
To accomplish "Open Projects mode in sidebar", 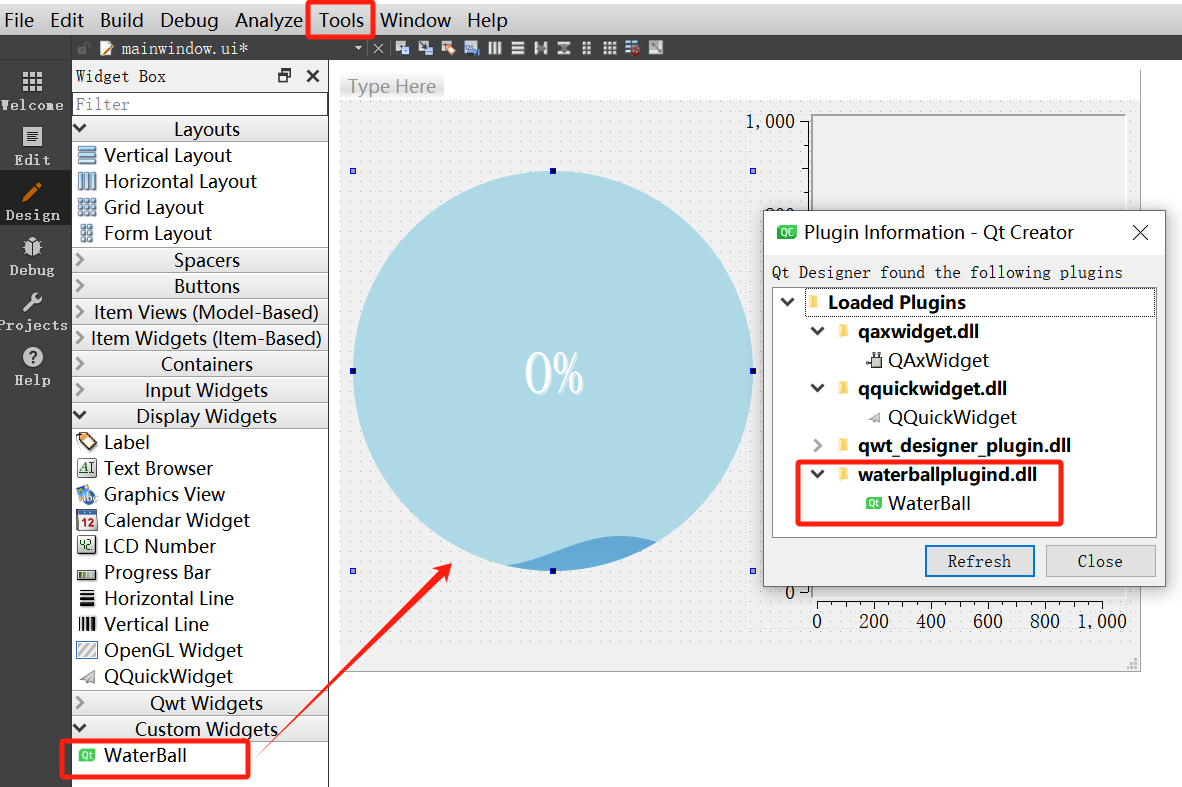I will click(32, 311).
